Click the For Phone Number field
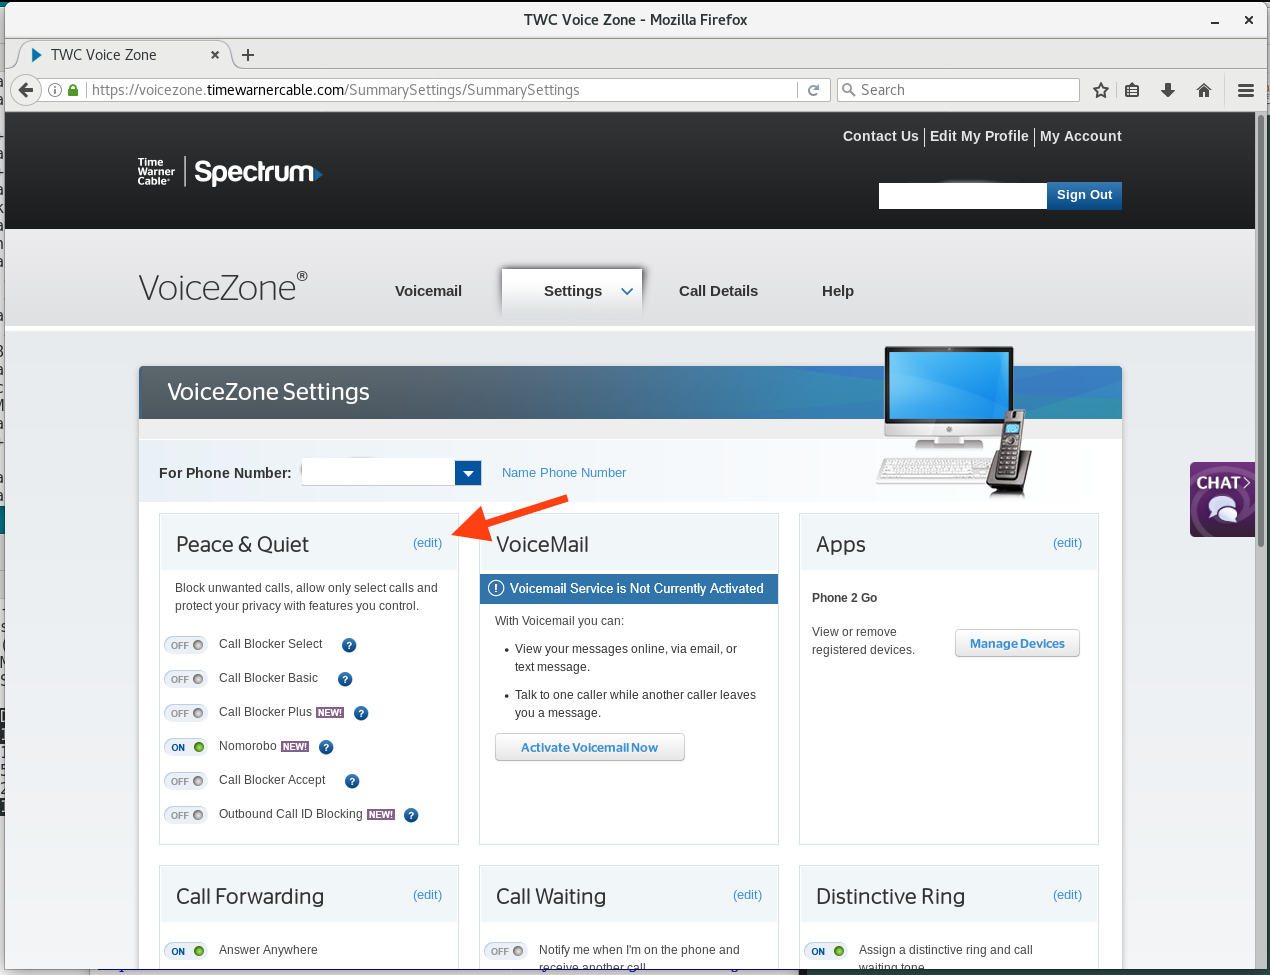 (378, 473)
